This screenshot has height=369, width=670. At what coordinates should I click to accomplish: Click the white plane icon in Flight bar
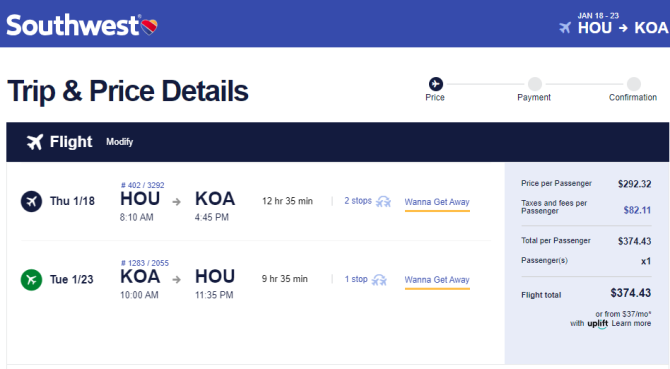(x=35, y=142)
